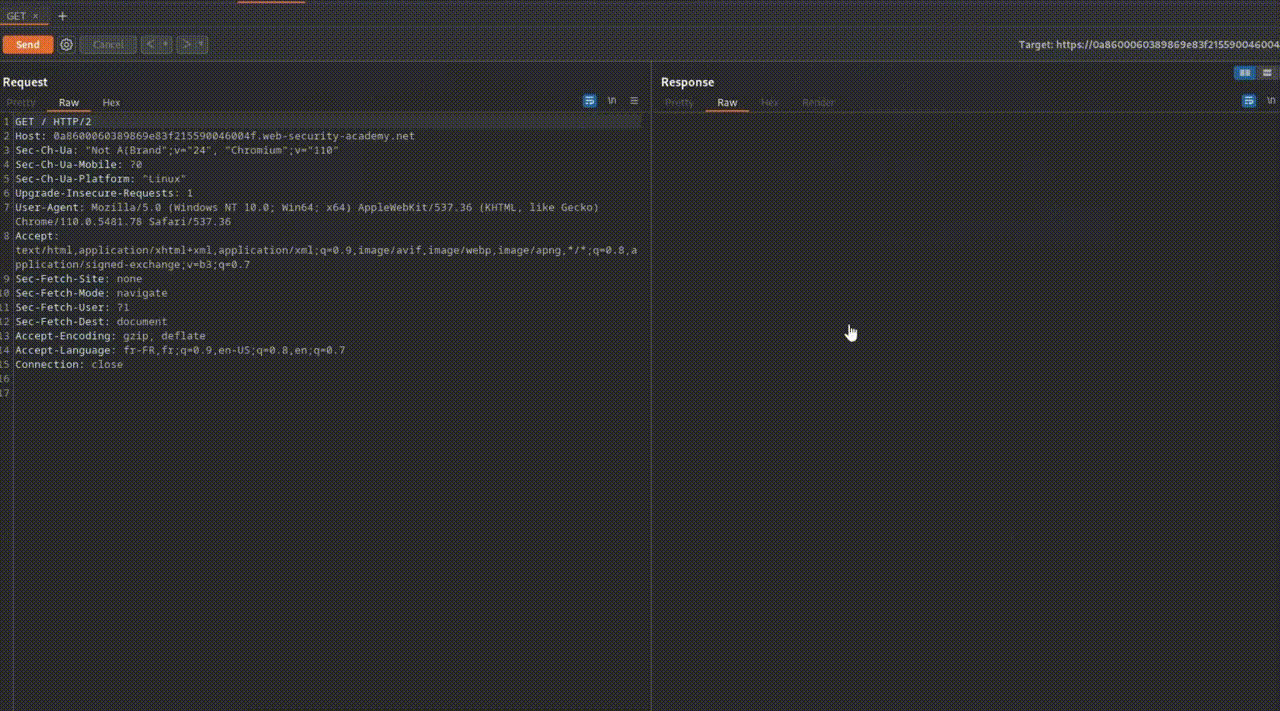The height and width of the screenshot is (711, 1280).
Task: Click the Repeater settings gear icon
Action: [67, 44]
